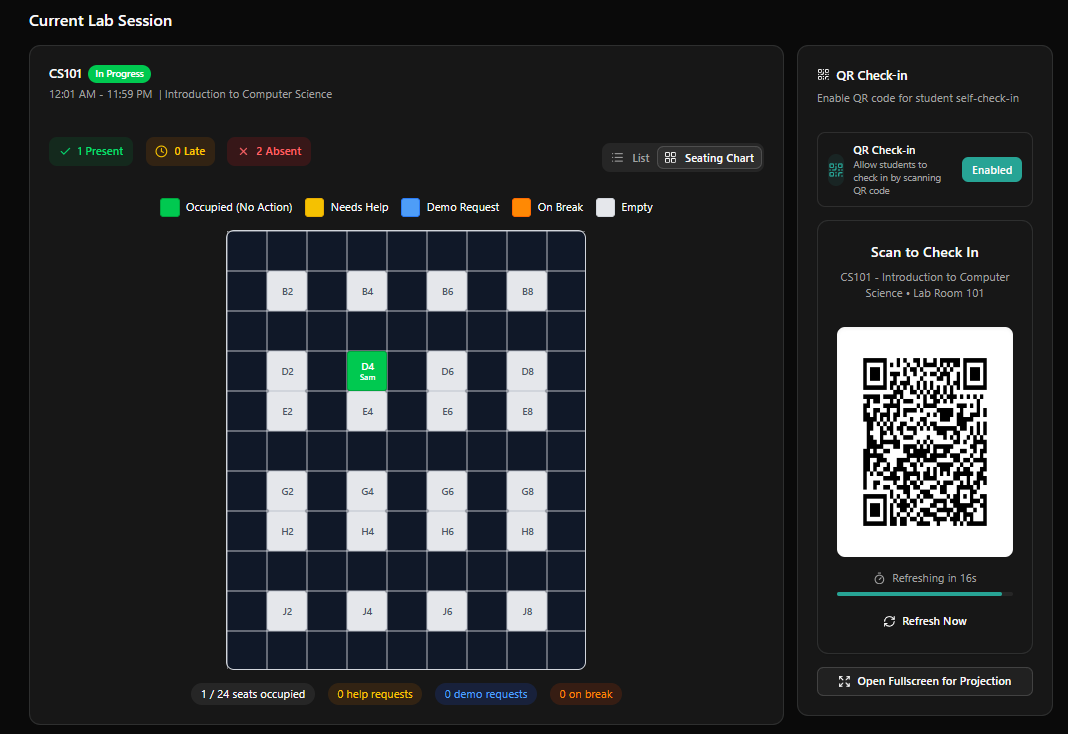
Task: Select seat H8
Action: 527,531
